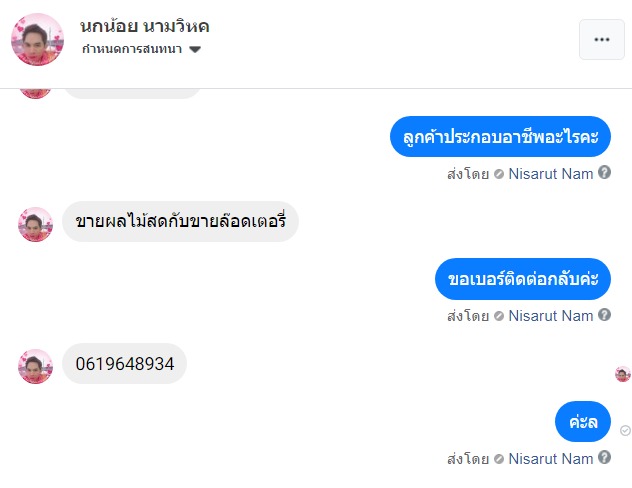
Task: Click the help icon under the occupation question
Action: pyautogui.click(x=604, y=173)
